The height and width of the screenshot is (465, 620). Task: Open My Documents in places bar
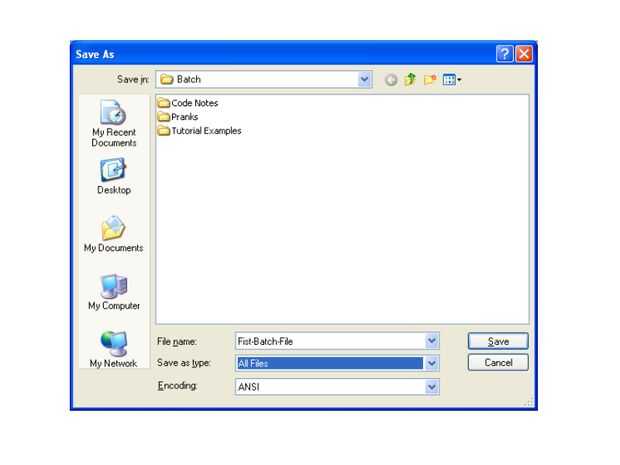(x=113, y=234)
